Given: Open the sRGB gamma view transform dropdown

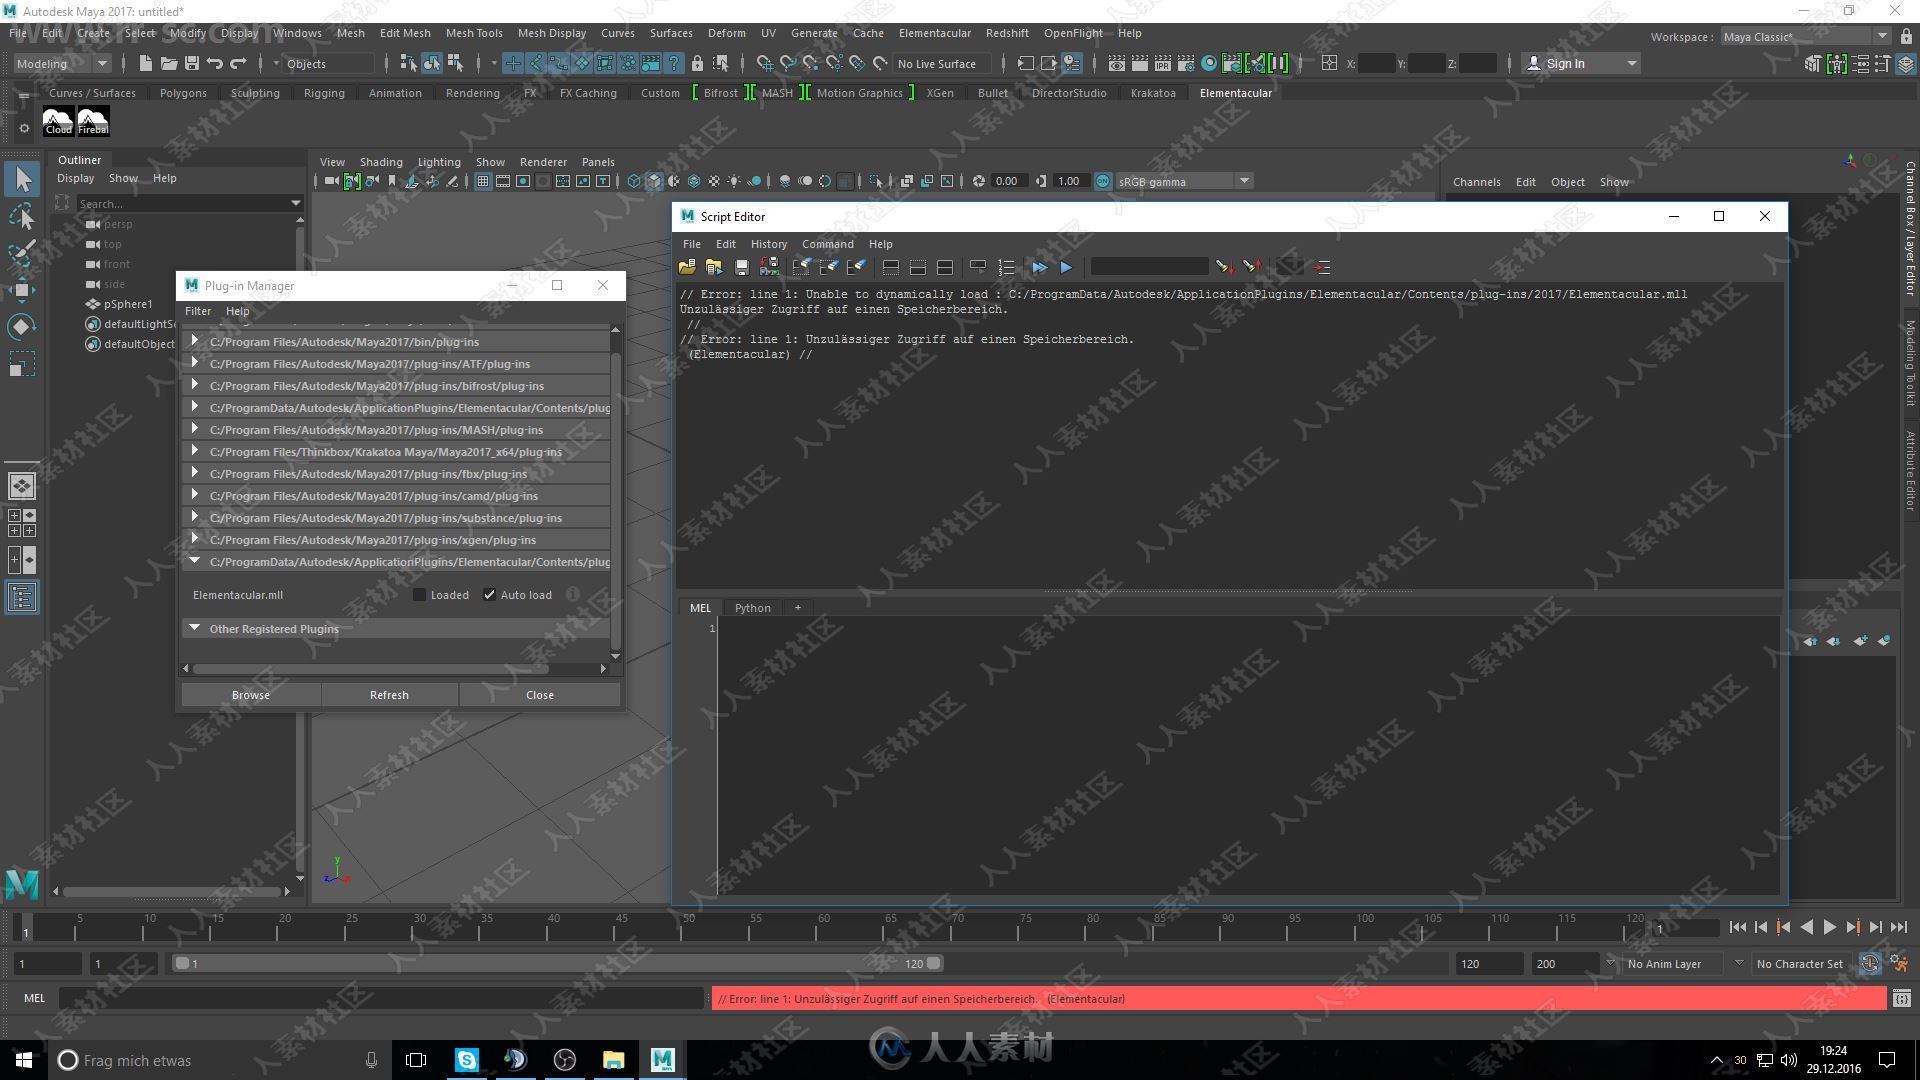Looking at the screenshot, I should 1184,181.
